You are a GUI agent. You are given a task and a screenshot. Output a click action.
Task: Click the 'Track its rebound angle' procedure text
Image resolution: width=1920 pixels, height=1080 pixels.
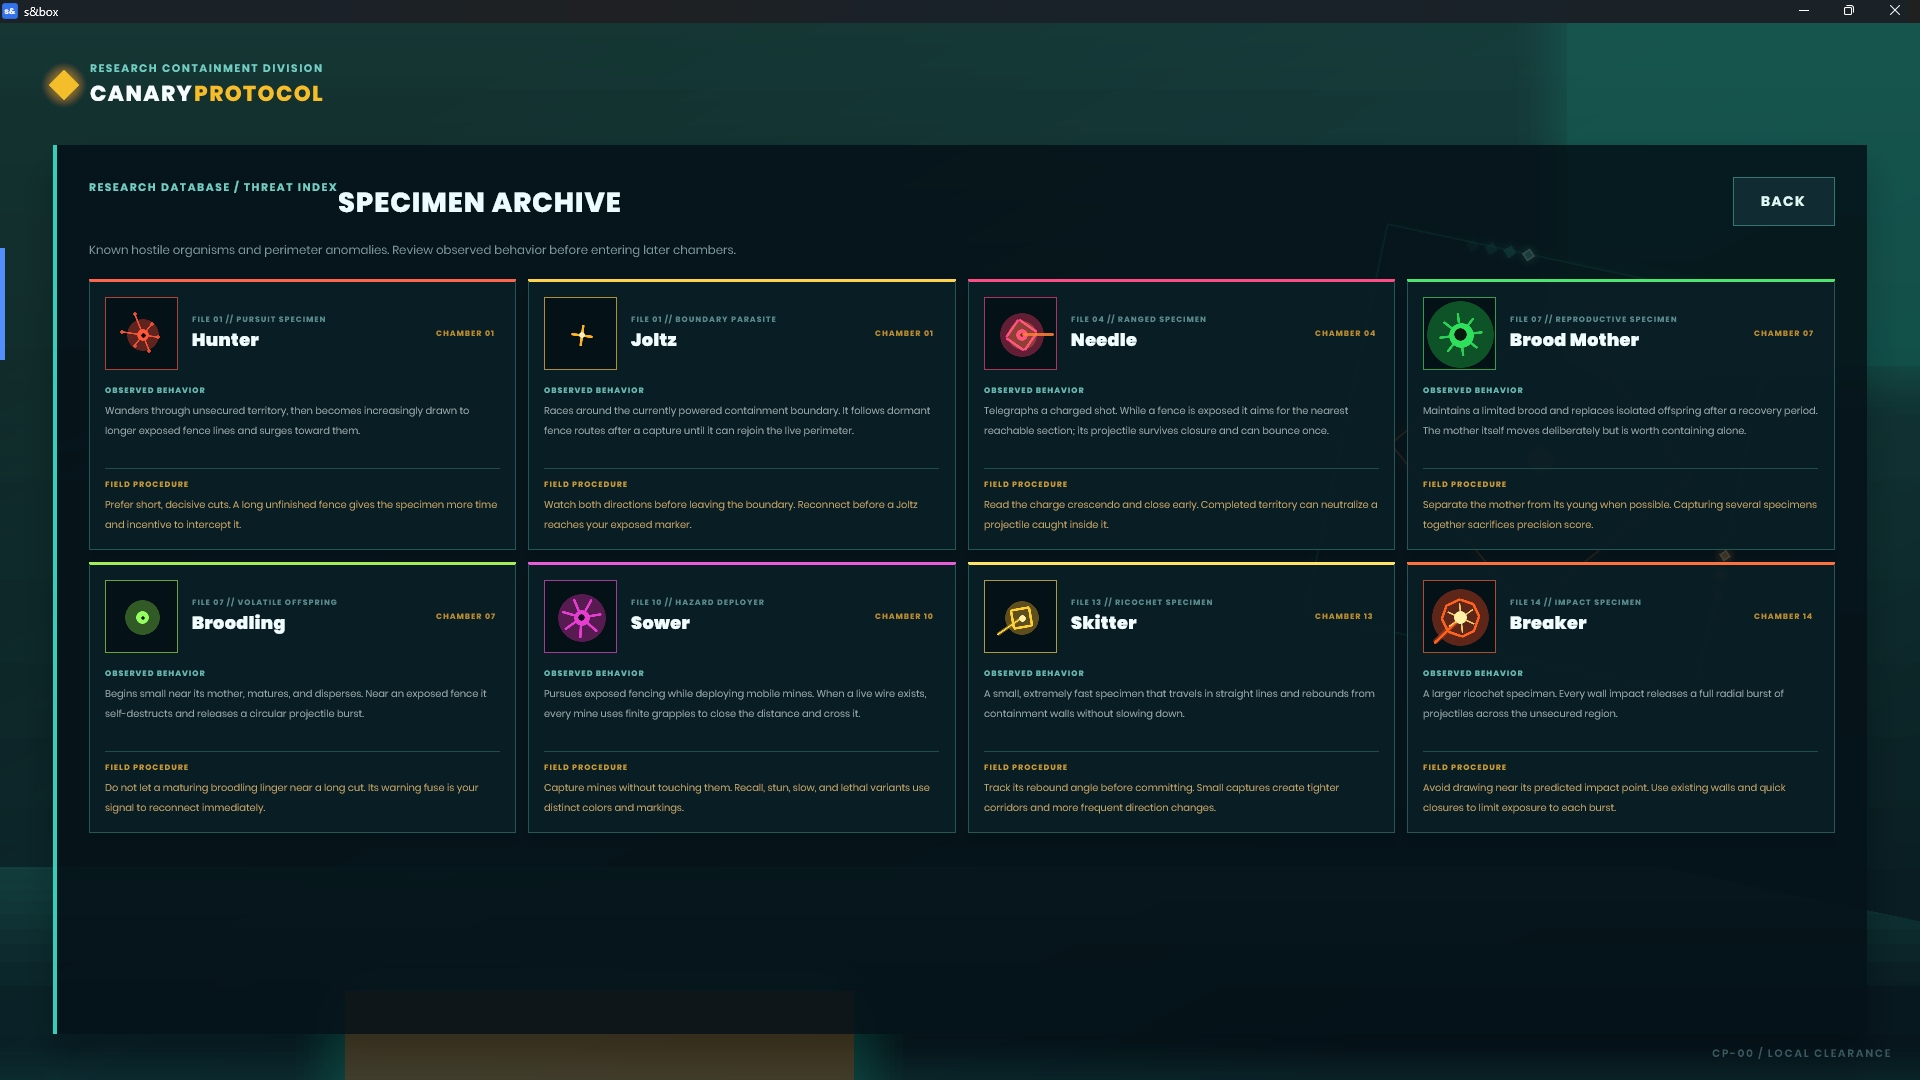(1161, 798)
